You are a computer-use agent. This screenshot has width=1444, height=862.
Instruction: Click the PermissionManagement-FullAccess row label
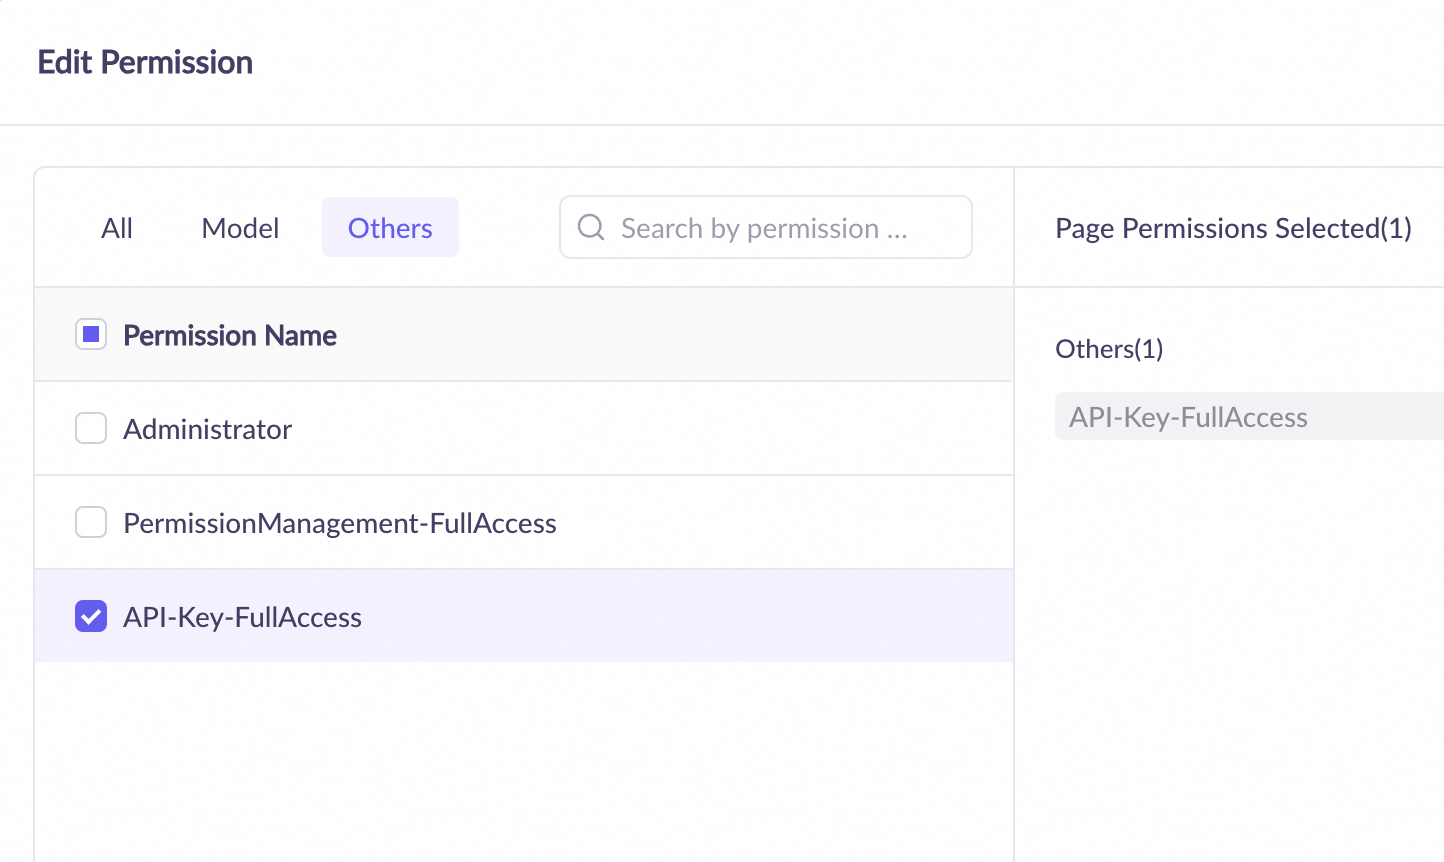coord(340,524)
